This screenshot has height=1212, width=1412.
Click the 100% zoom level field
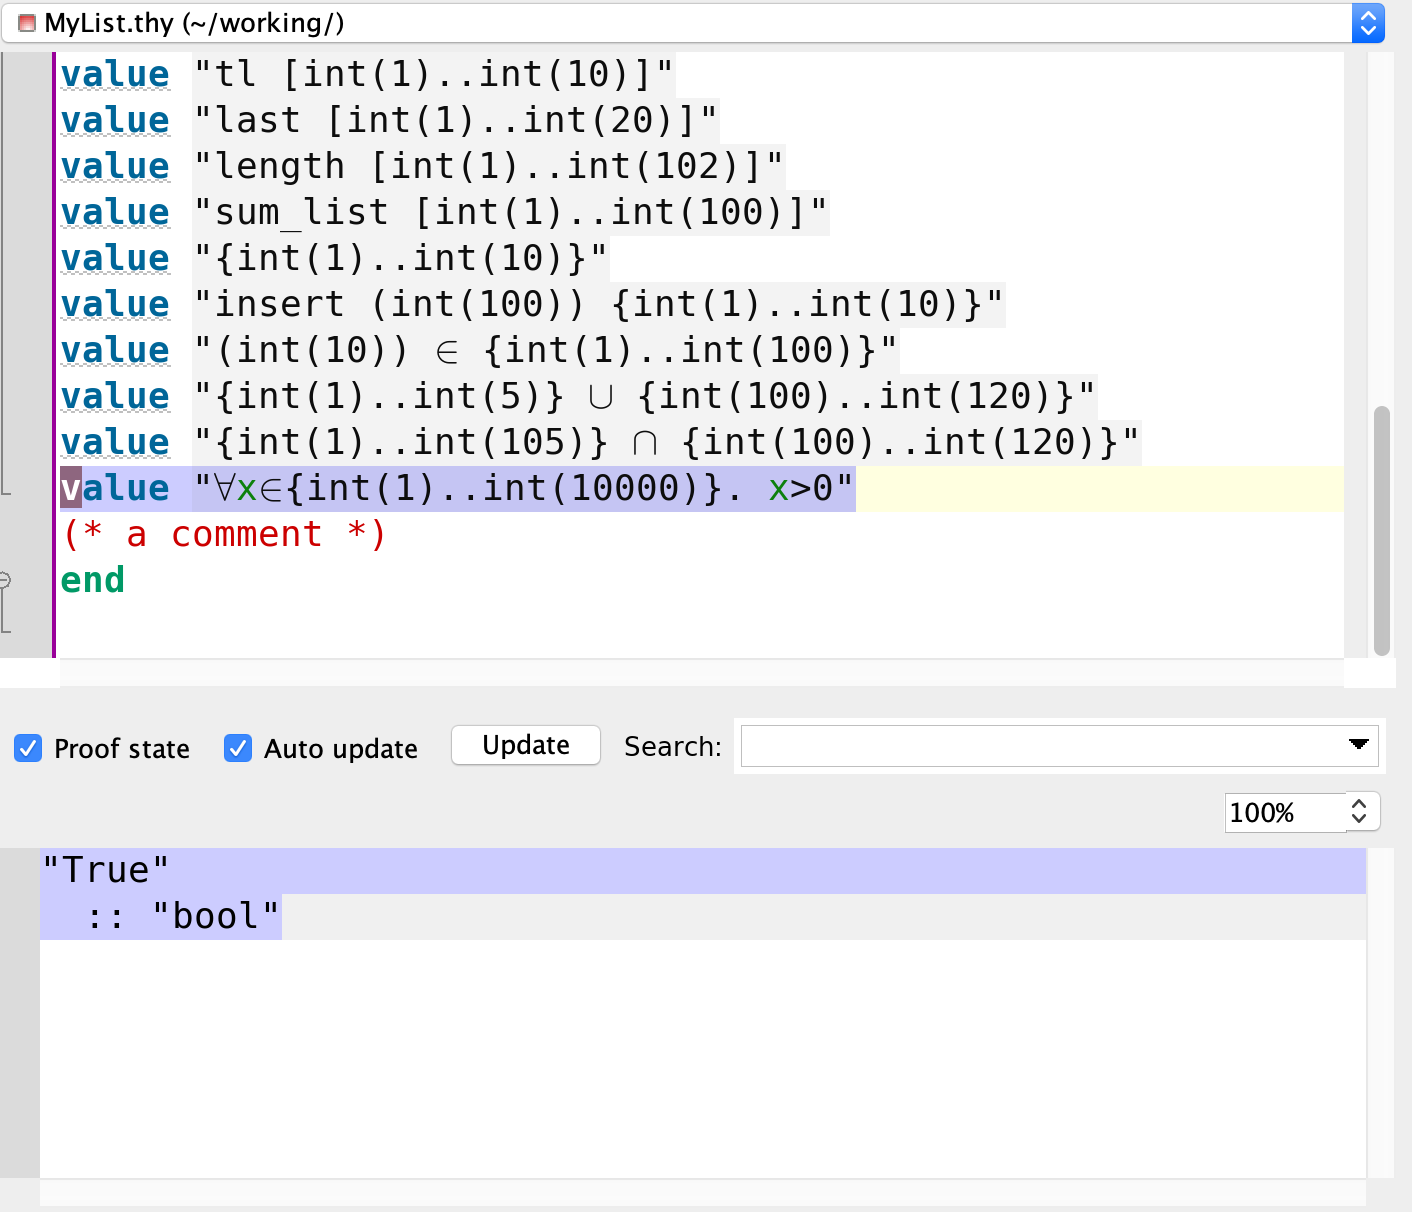1284,812
